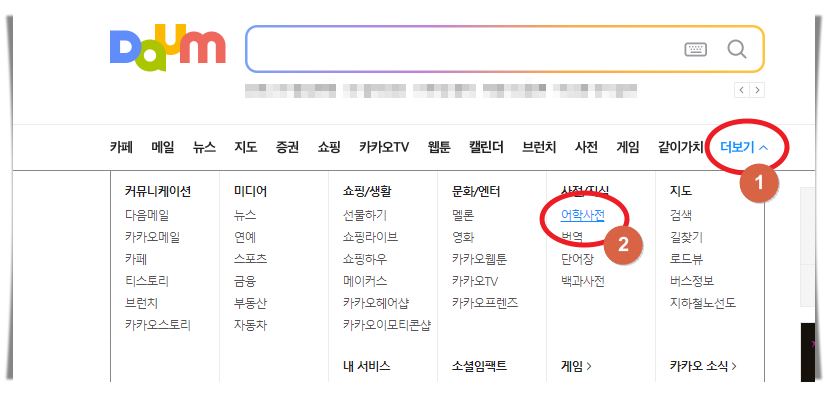Select 지도 in top navigation bar
This screenshot has height=395, width=828.
246,147
